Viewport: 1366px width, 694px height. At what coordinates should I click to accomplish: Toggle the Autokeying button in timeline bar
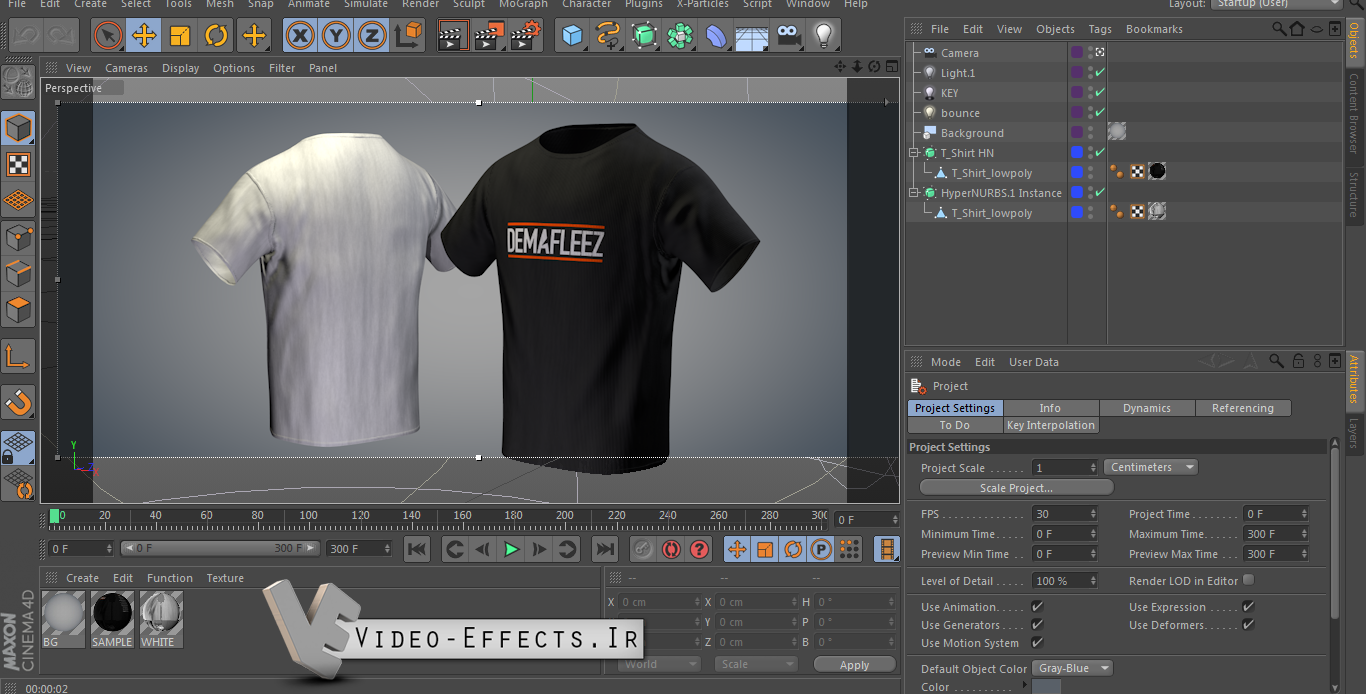(671, 549)
